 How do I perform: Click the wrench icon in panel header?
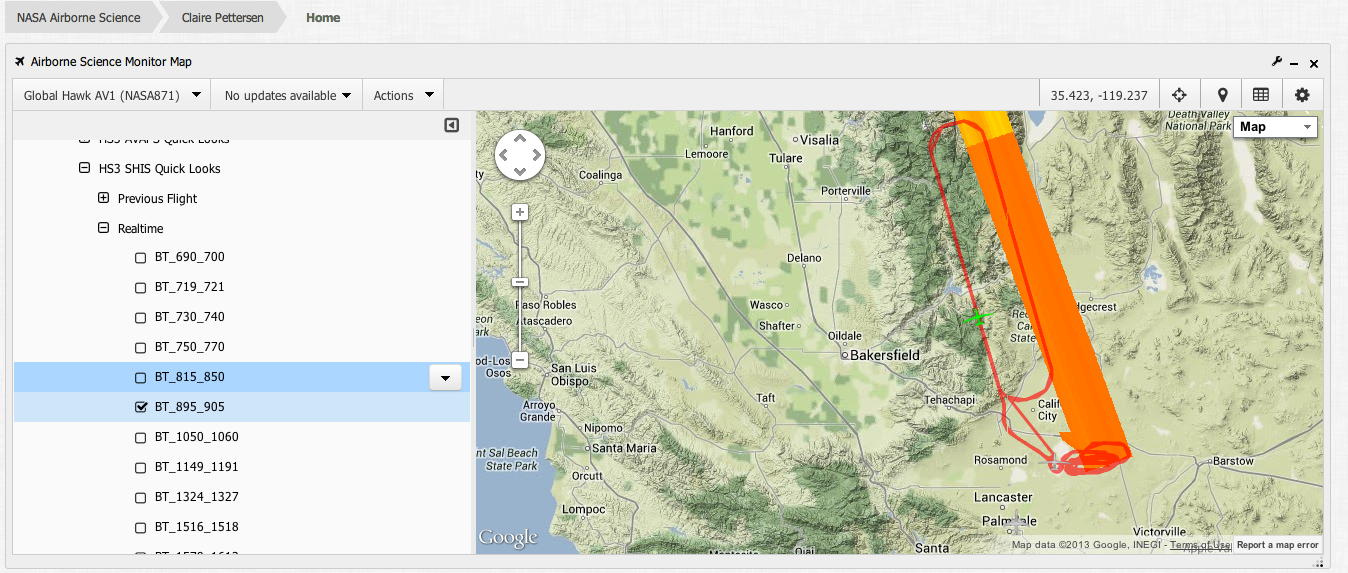pyautogui.click(x=1276, y=62)
